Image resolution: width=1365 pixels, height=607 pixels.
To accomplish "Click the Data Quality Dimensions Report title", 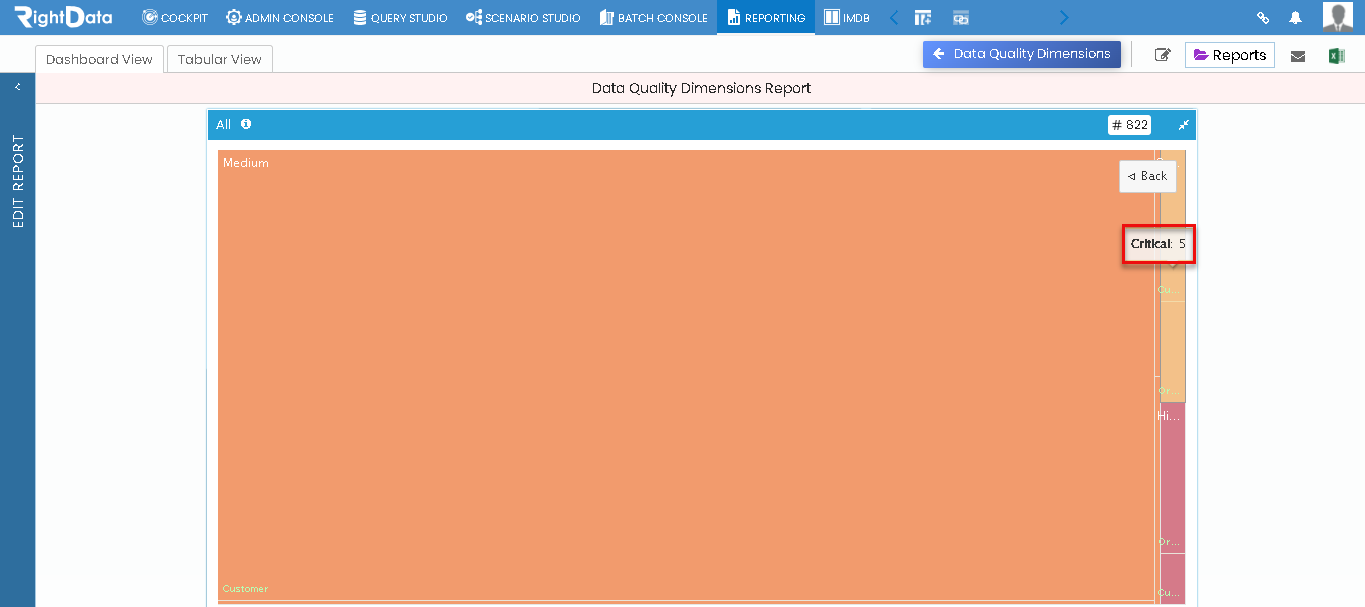I will coord(701,88).
